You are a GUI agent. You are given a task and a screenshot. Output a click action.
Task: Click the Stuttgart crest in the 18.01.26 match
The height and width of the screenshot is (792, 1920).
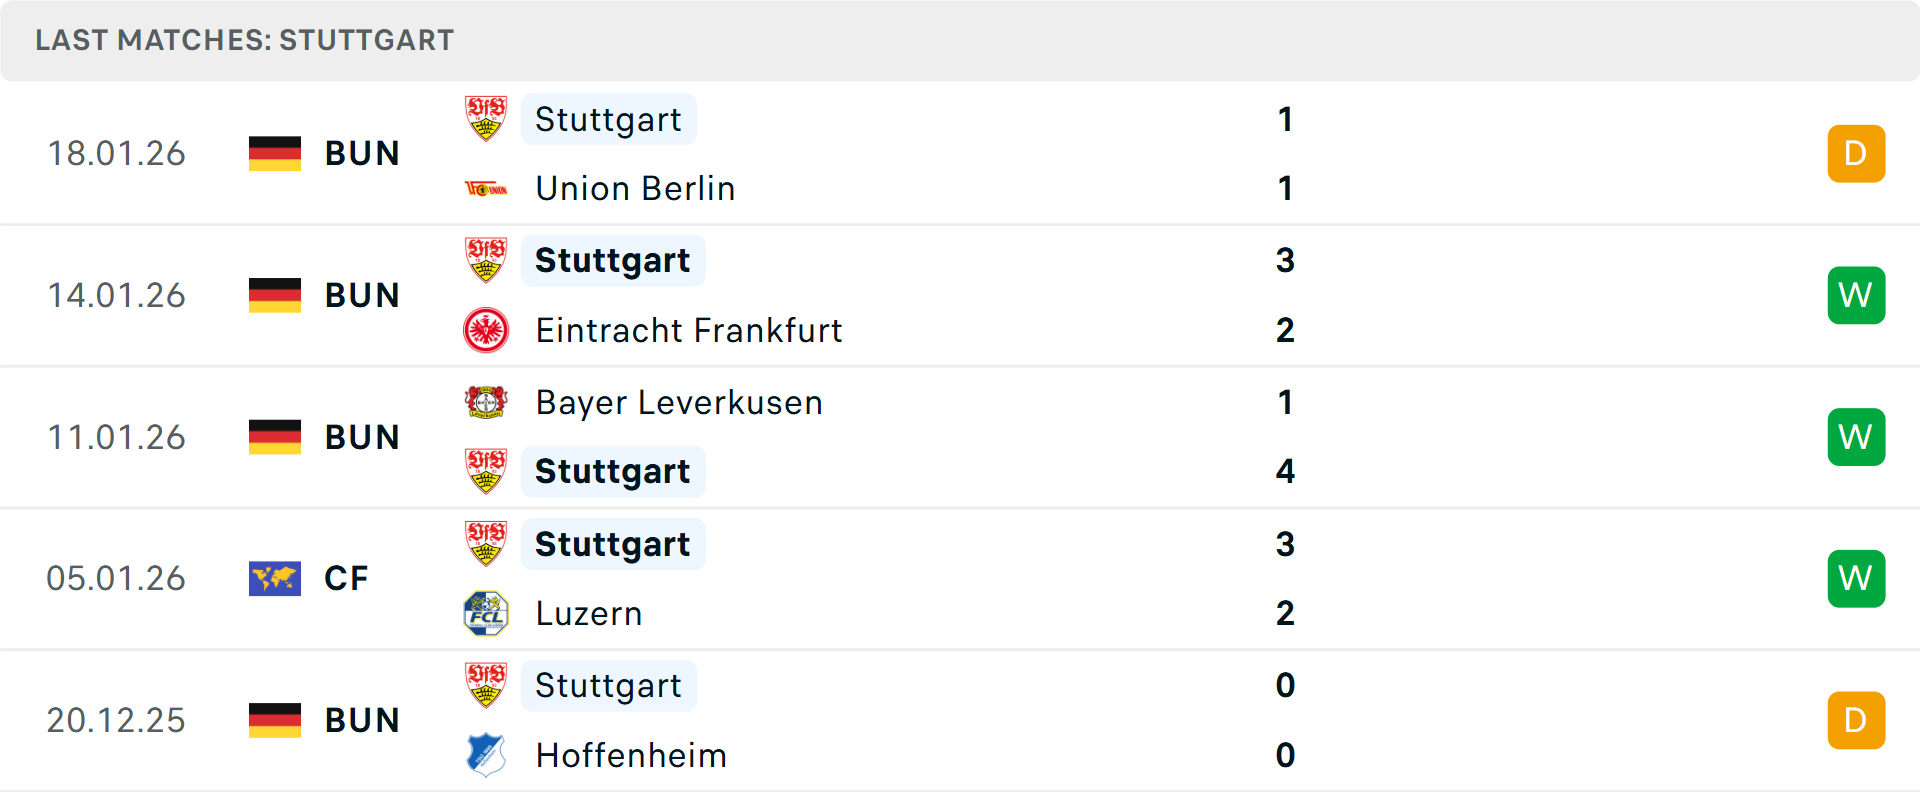coord(486,119)
